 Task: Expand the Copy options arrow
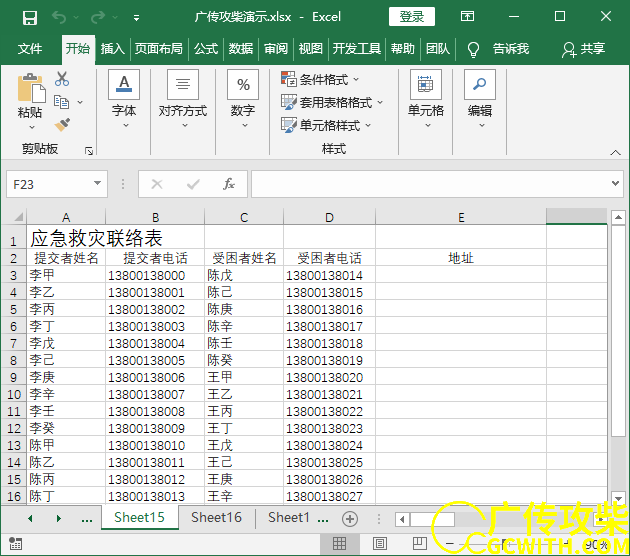pos(80,102)
